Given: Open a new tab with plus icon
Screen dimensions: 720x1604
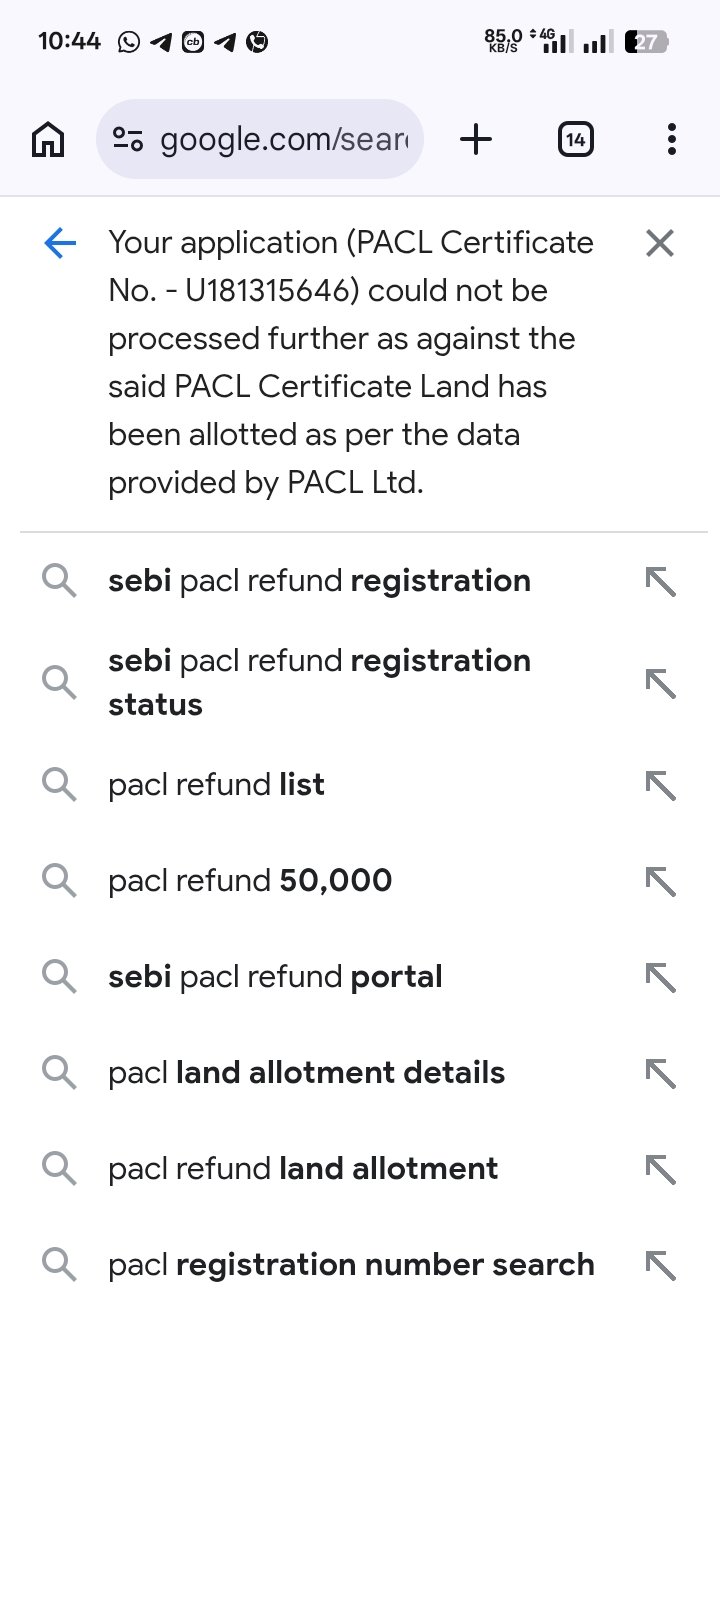Looking at the screenshot, I should point(476,139).
